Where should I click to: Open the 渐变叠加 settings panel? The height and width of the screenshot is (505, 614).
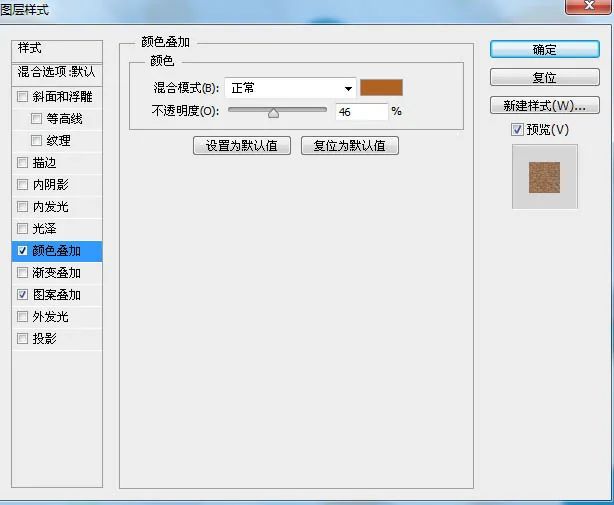click(57, 273)
